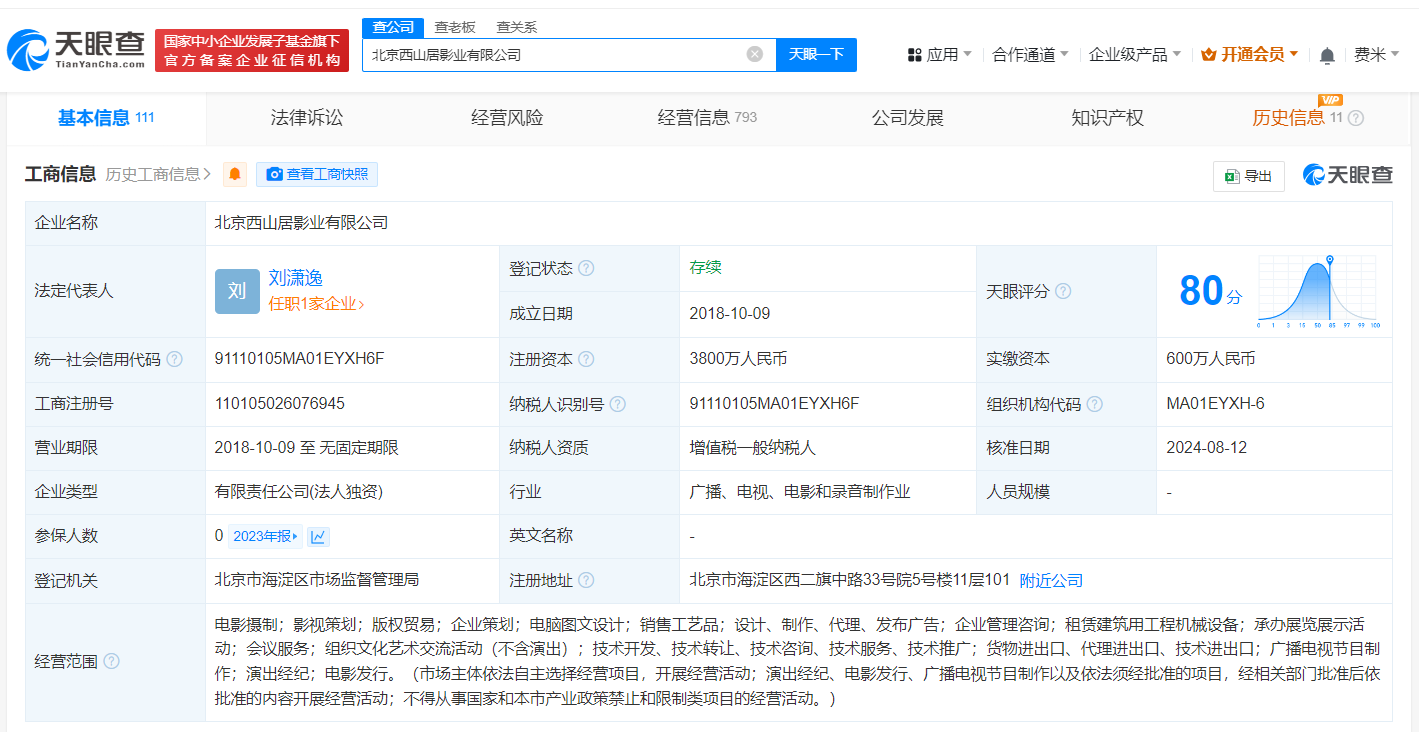Image resolution: width=1419 pixels, height=732 pixels.
Task: Click the orange bell icon beside 工商信息
Action: [234, 174]
